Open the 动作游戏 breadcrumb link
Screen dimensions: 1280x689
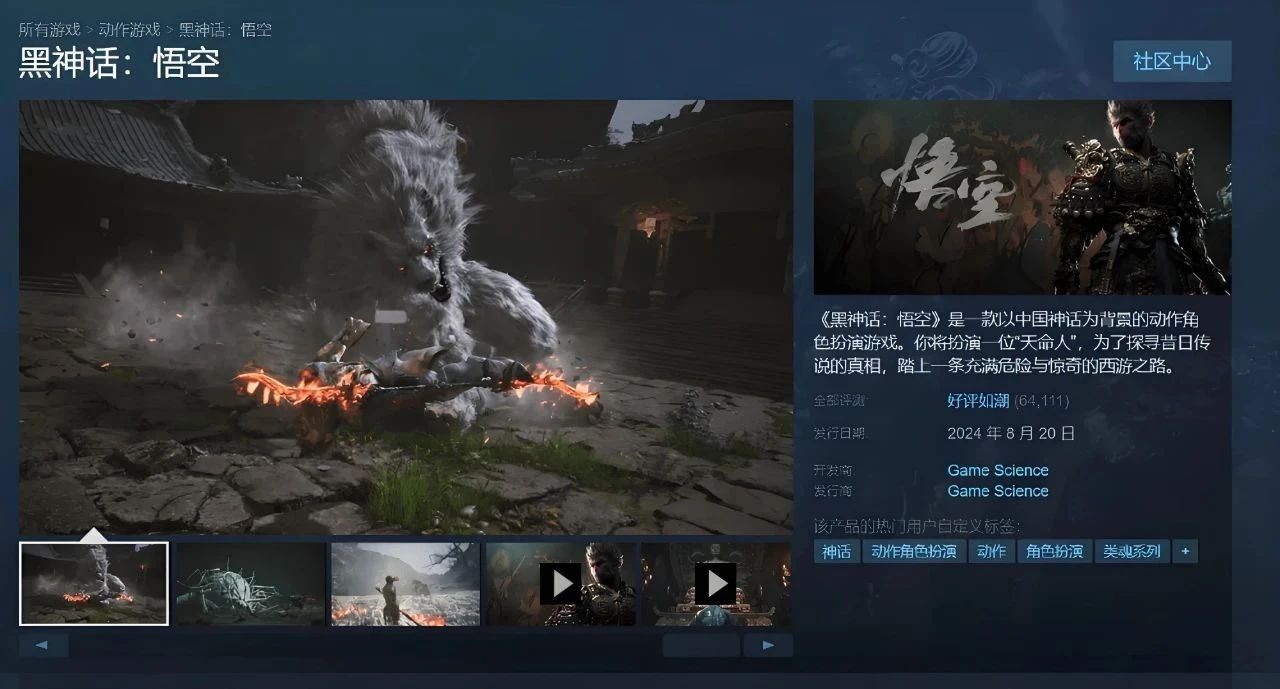click(x=129, y=29)
